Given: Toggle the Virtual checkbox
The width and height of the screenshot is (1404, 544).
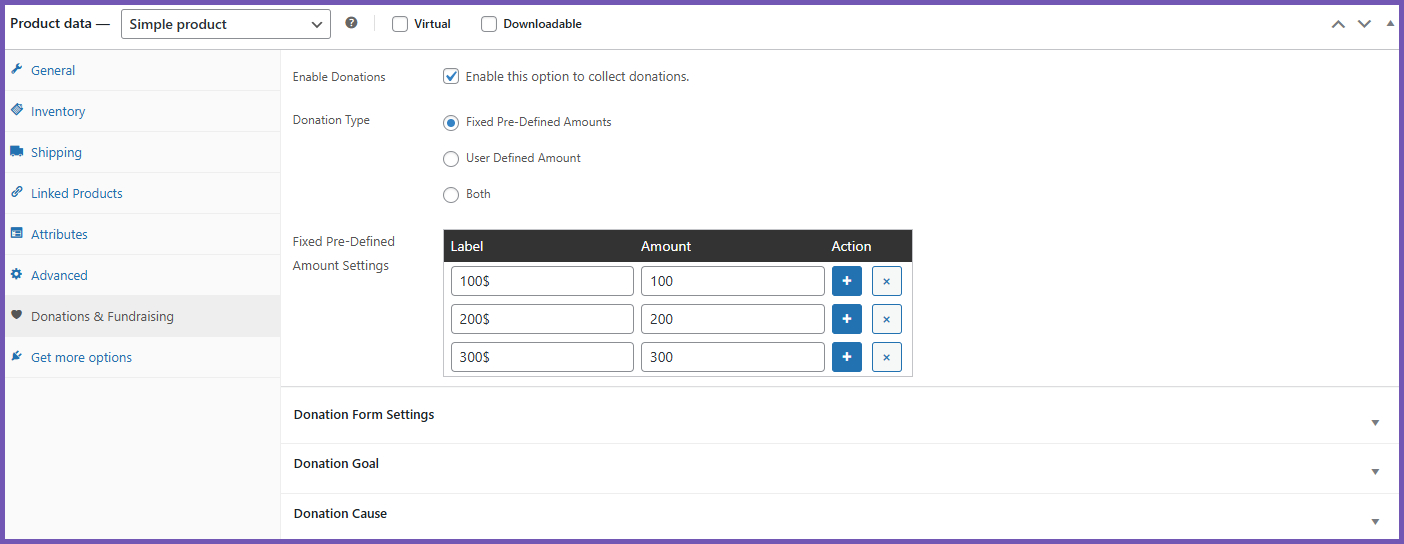Looking at the screenshot, I should pyautogui.click(x=400, y=24).
